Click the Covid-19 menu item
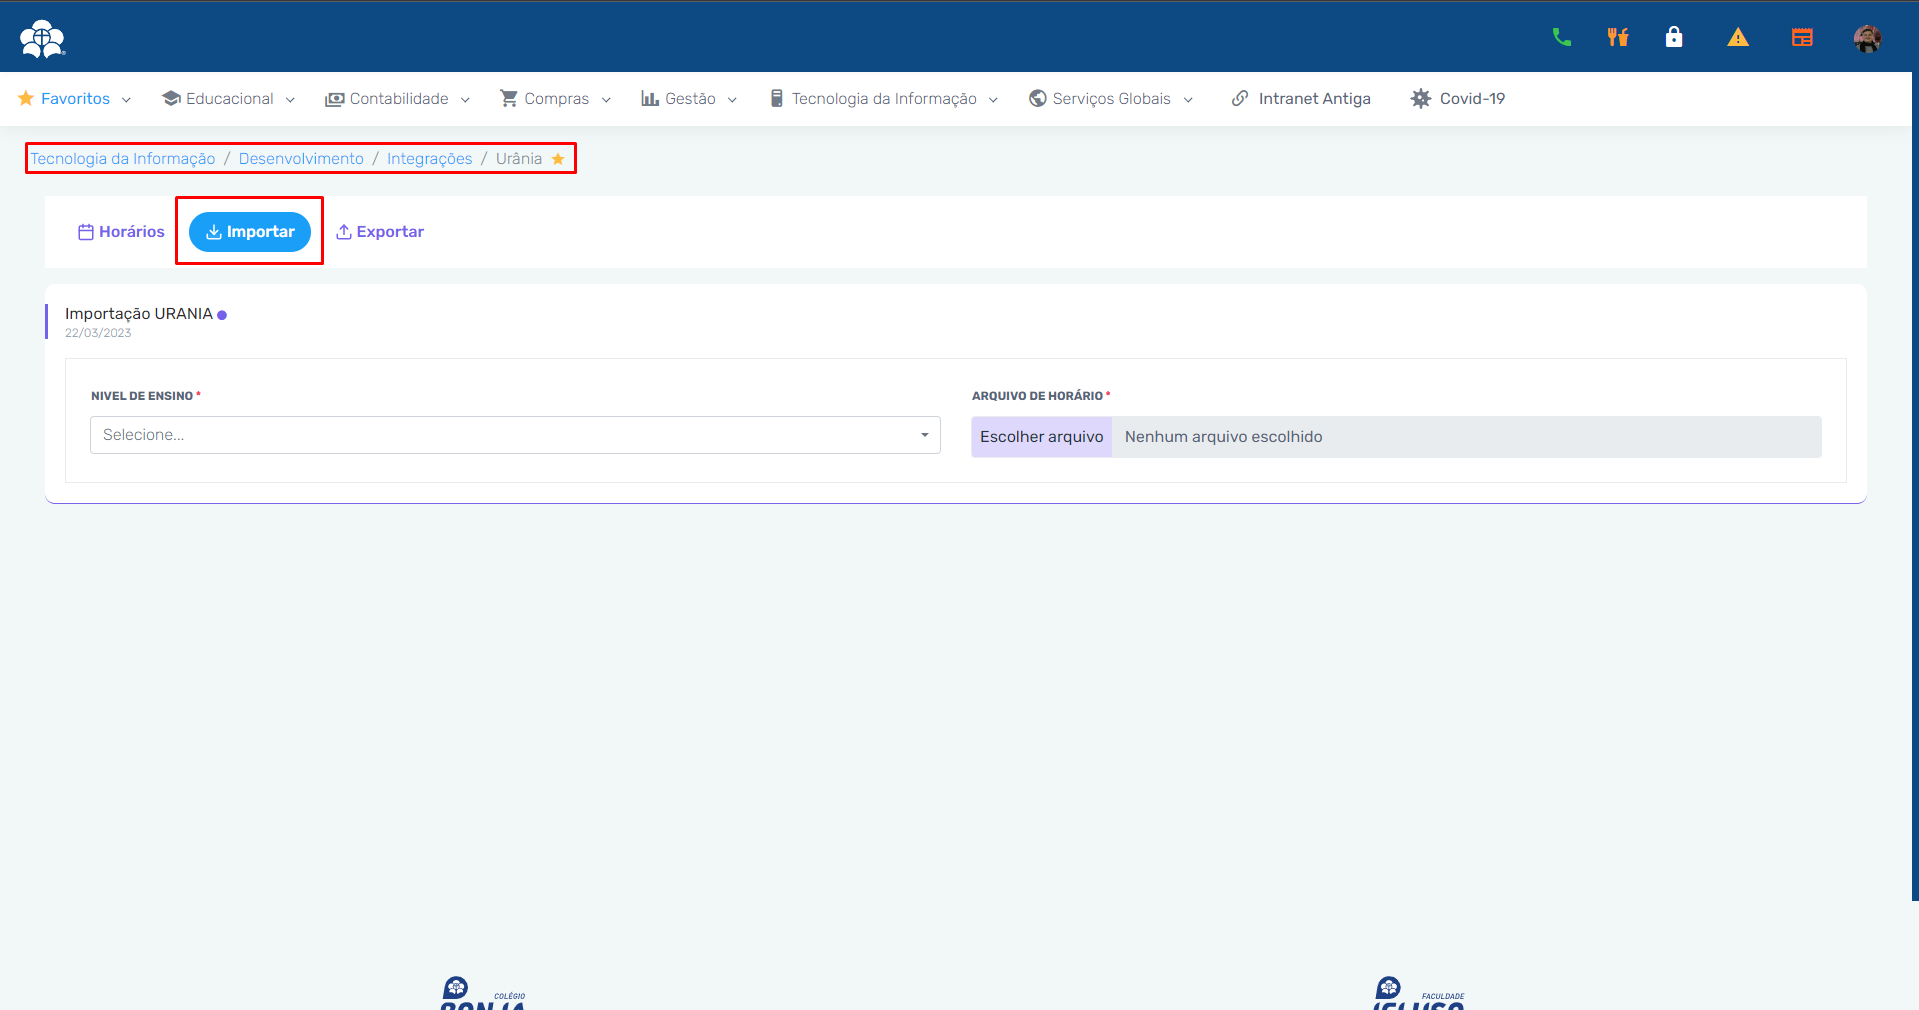This screenshot has width=1919, height=1010. [1457, 99]
